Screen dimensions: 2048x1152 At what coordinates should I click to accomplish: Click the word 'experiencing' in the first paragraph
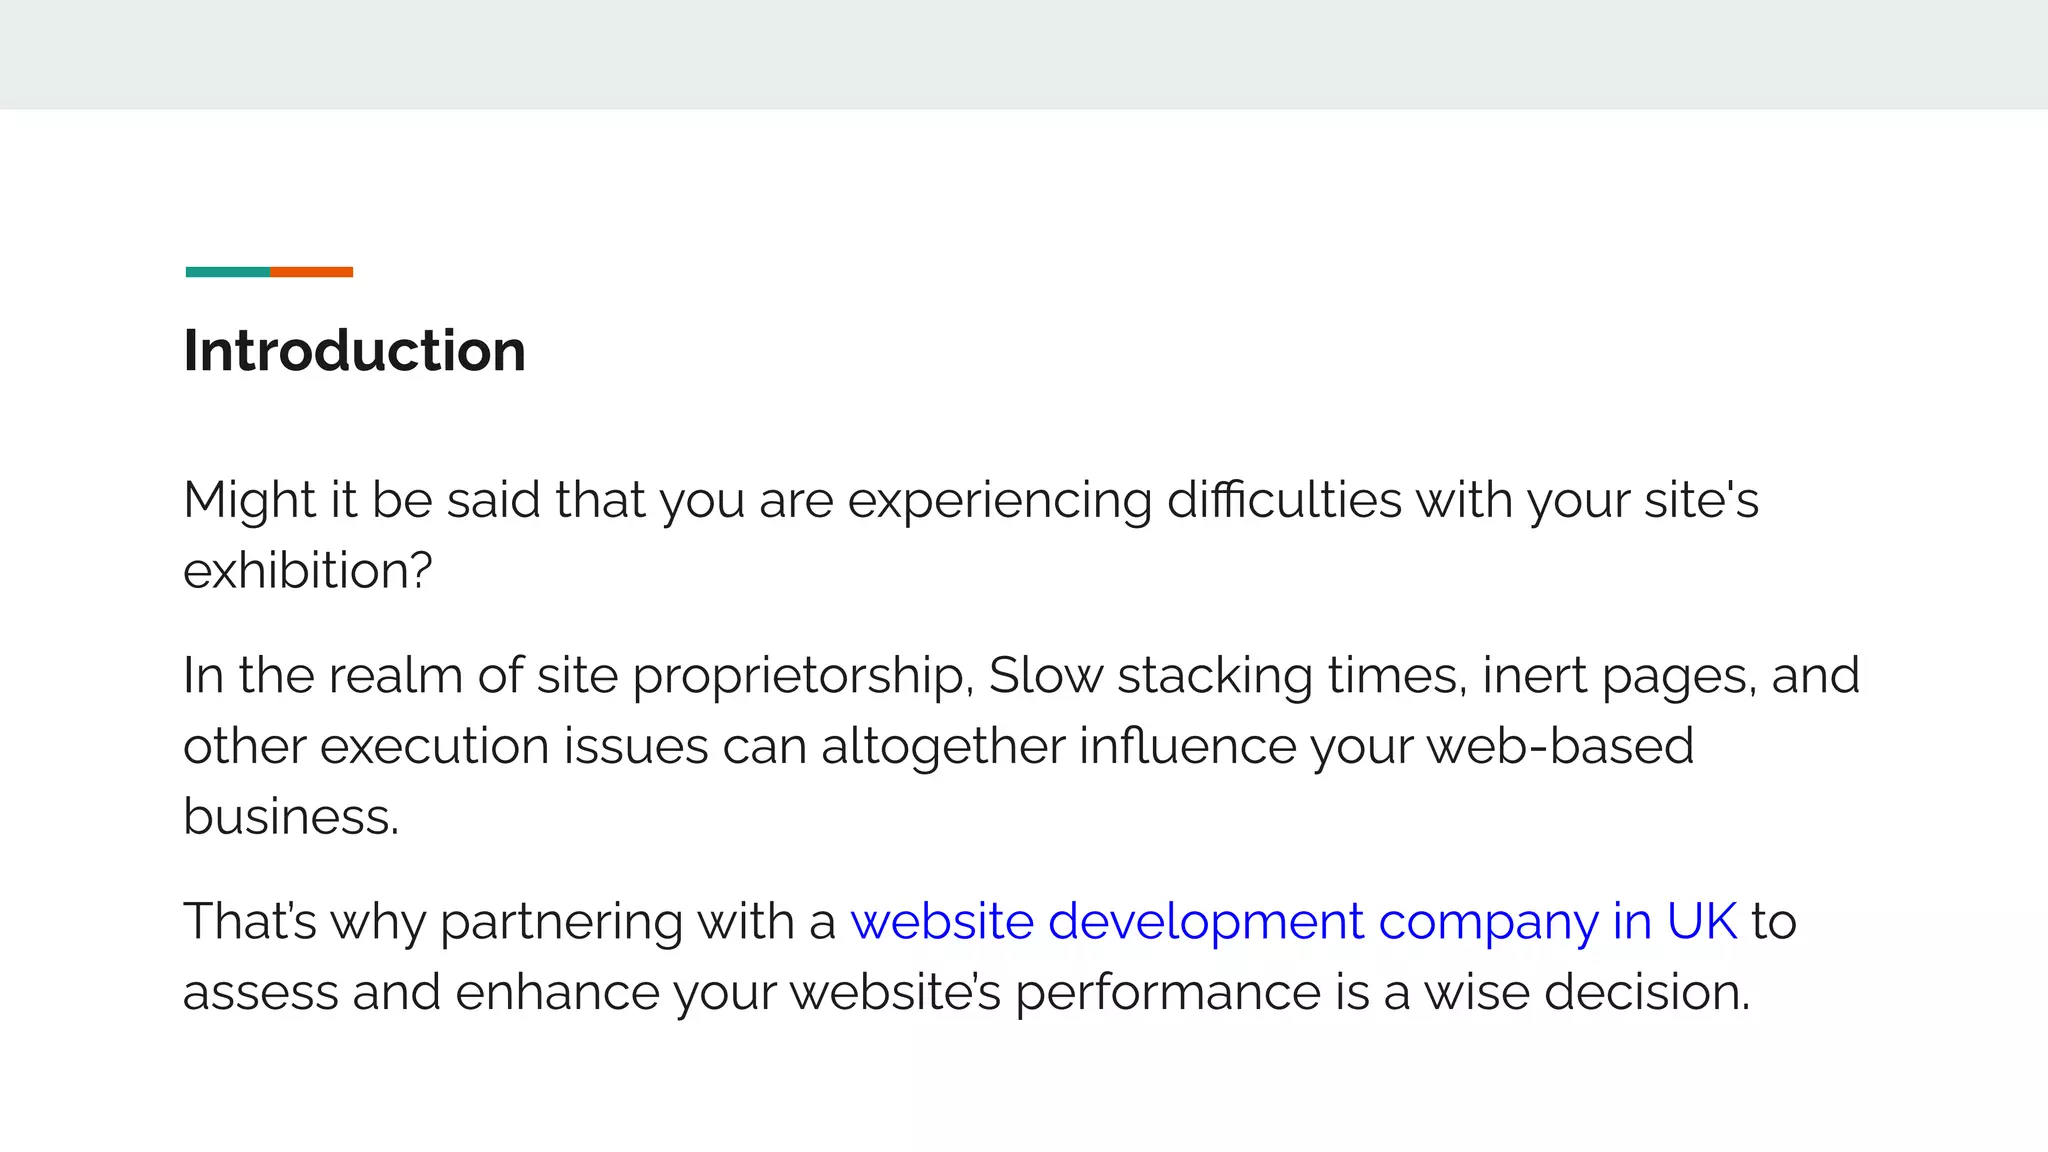(x=999, y=500)
